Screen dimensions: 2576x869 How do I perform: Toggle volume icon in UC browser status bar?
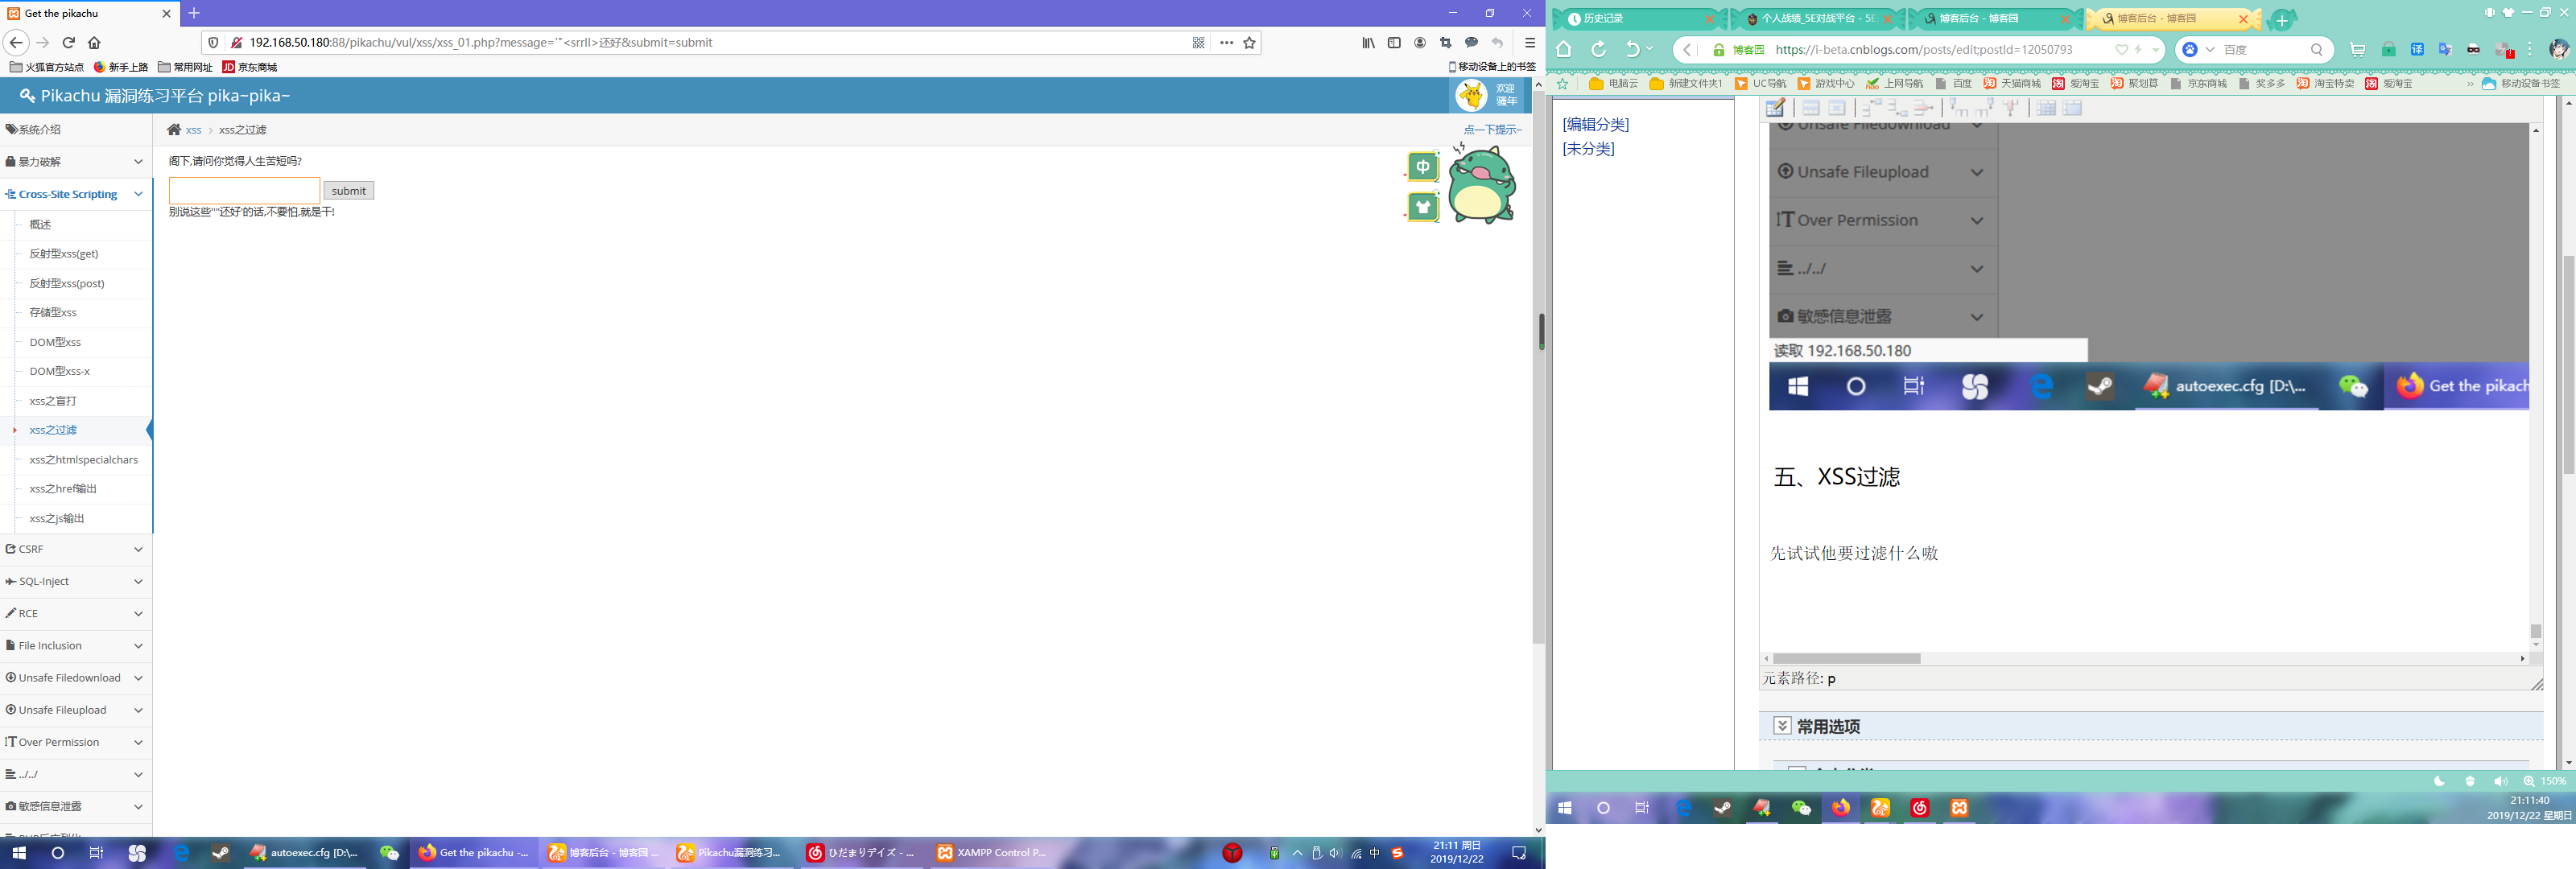pos(2500,781)
